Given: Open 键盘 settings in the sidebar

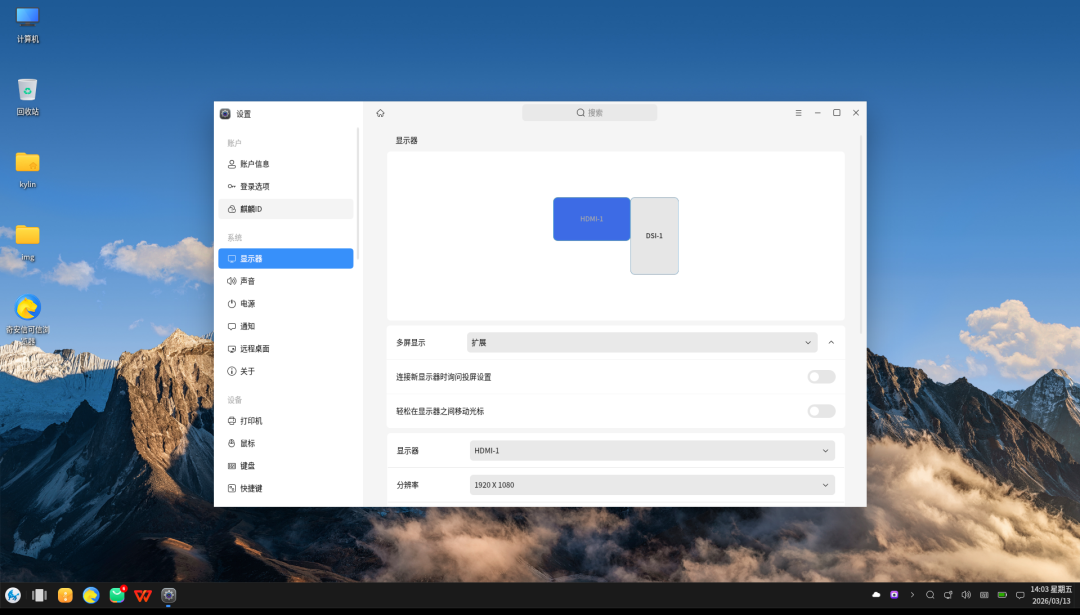Looking at the screenshot, I should [x=286, y=466].
